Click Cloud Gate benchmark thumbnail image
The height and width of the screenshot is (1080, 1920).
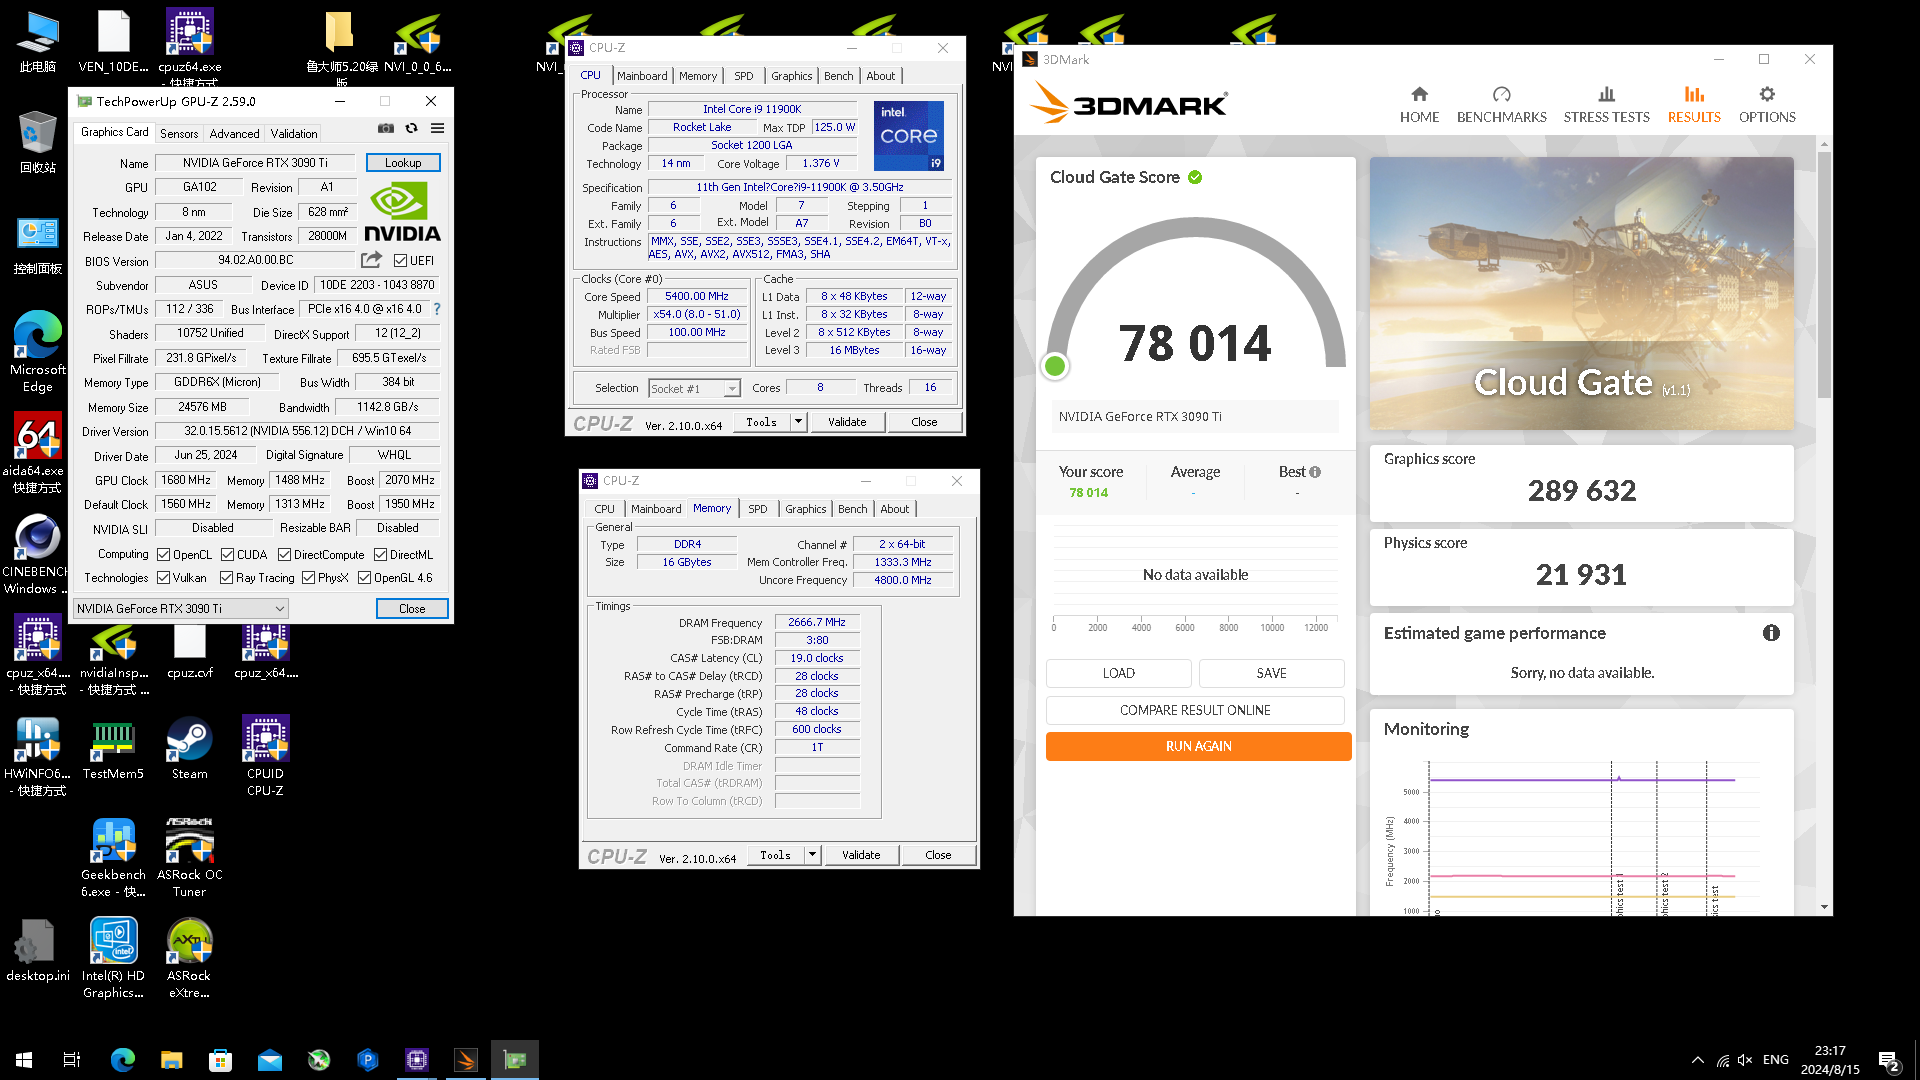click(1581, 293)
